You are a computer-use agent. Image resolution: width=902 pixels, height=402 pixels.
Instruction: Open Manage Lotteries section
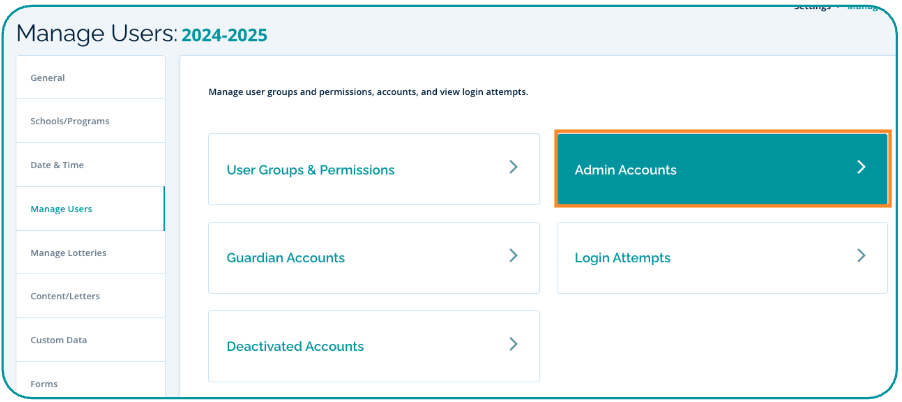68,253
